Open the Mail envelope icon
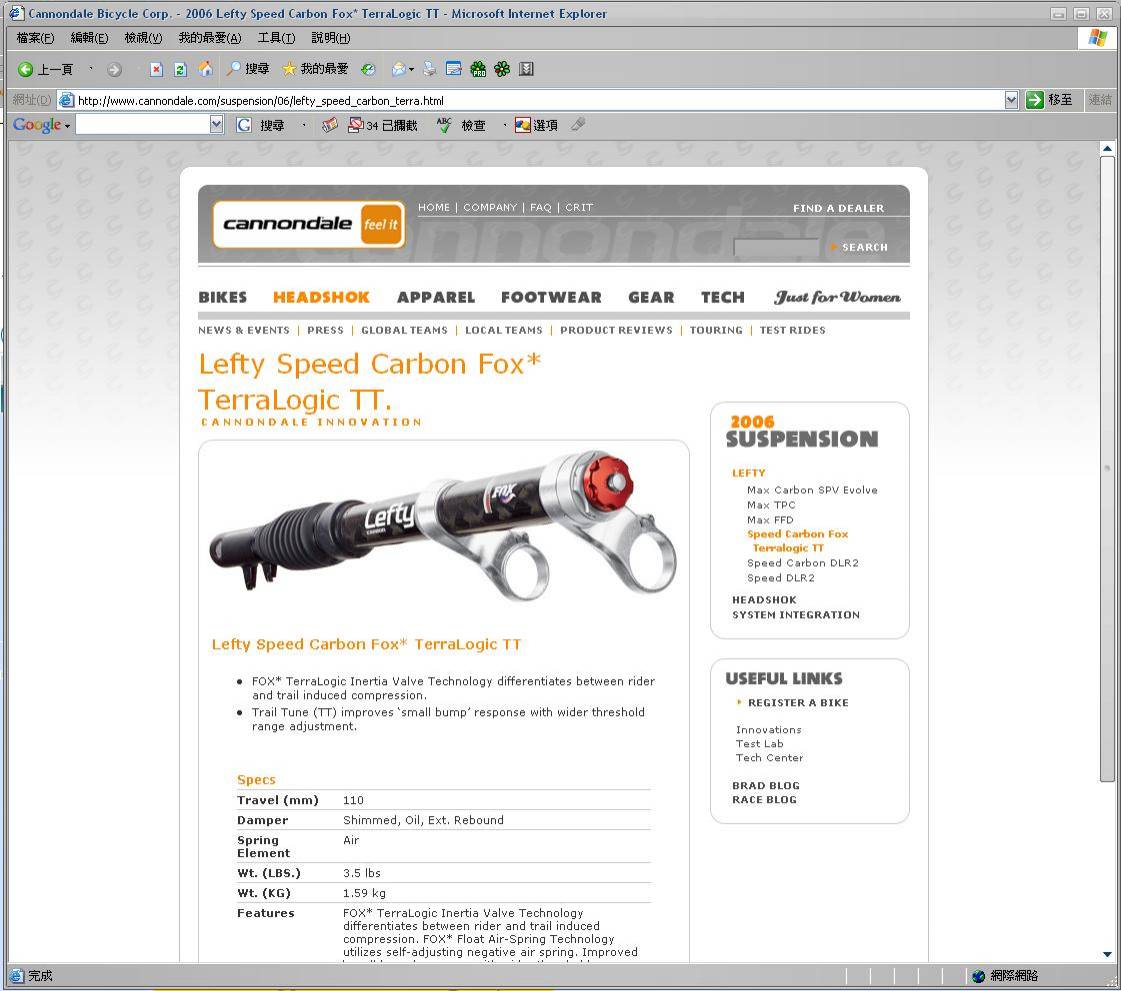The height and width of the screenshot is (991, 1121). pos(398,69)
